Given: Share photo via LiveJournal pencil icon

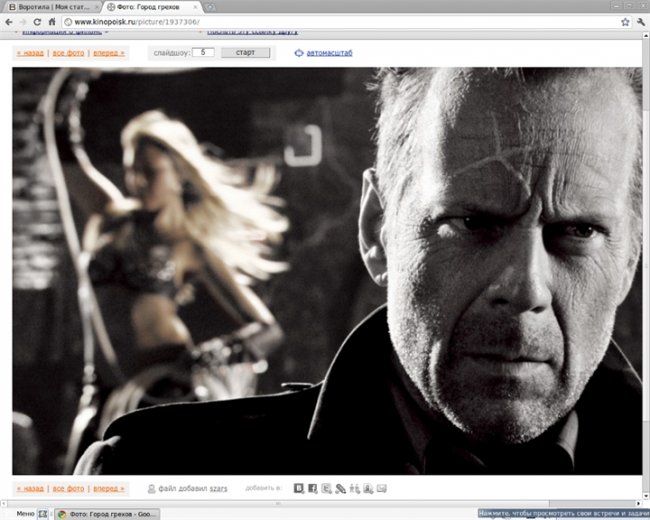Looking at the screenshot, I should (x=340, y=488).
